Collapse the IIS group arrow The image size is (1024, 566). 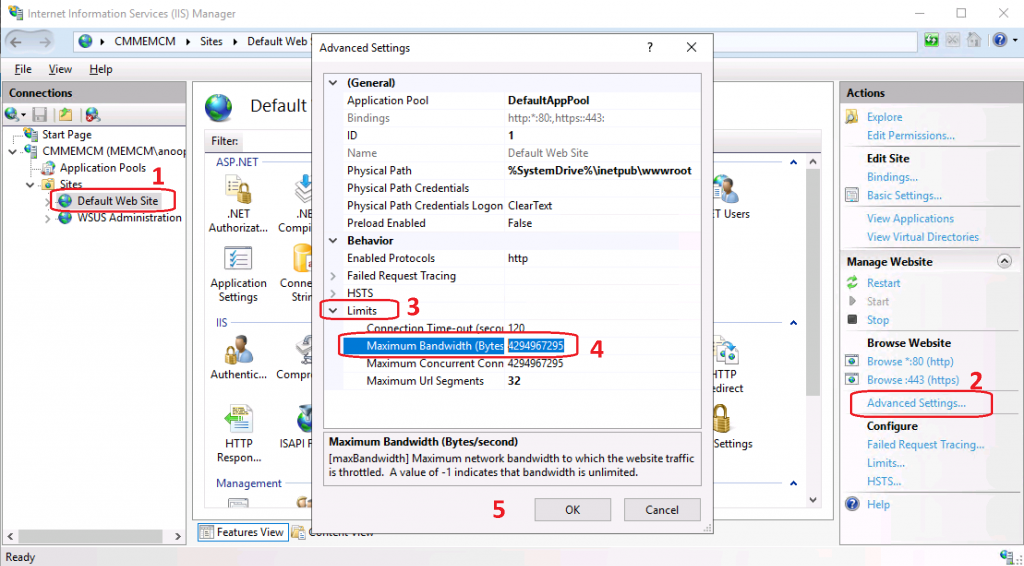pos(793,322)
